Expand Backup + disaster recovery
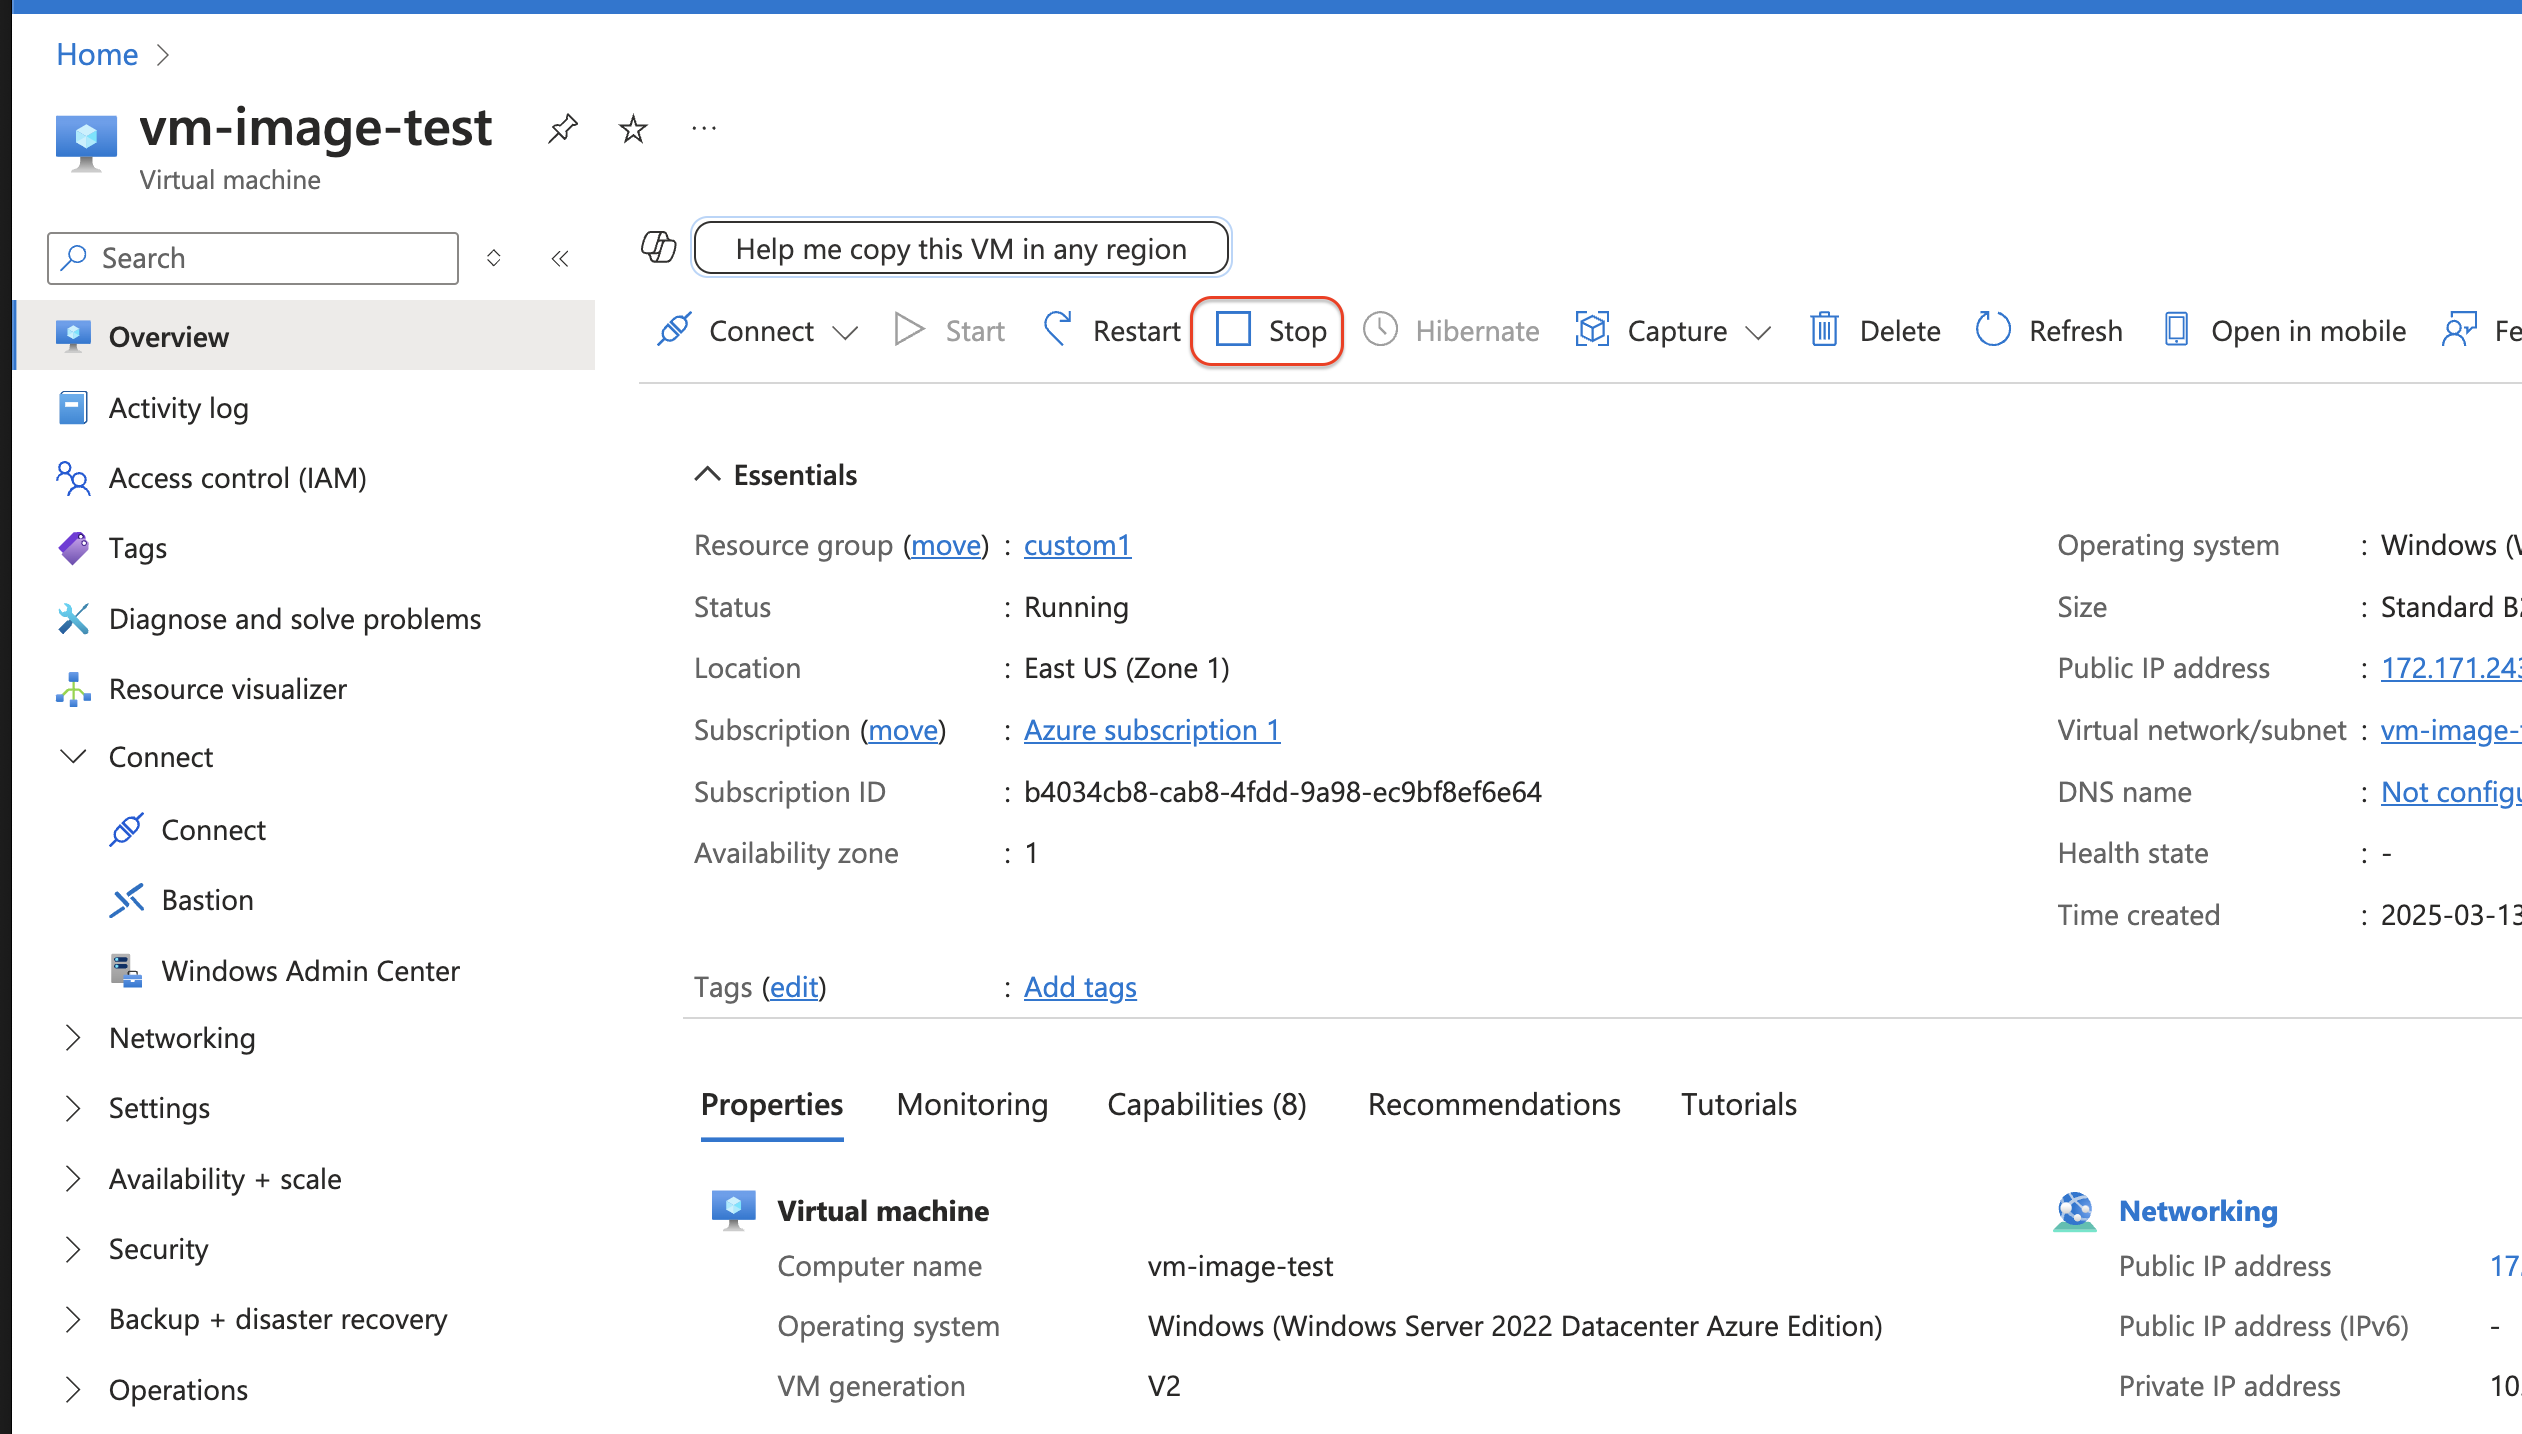Image resolution: width=2522 pixels, height=1434 pixels. pos(72,1319)
